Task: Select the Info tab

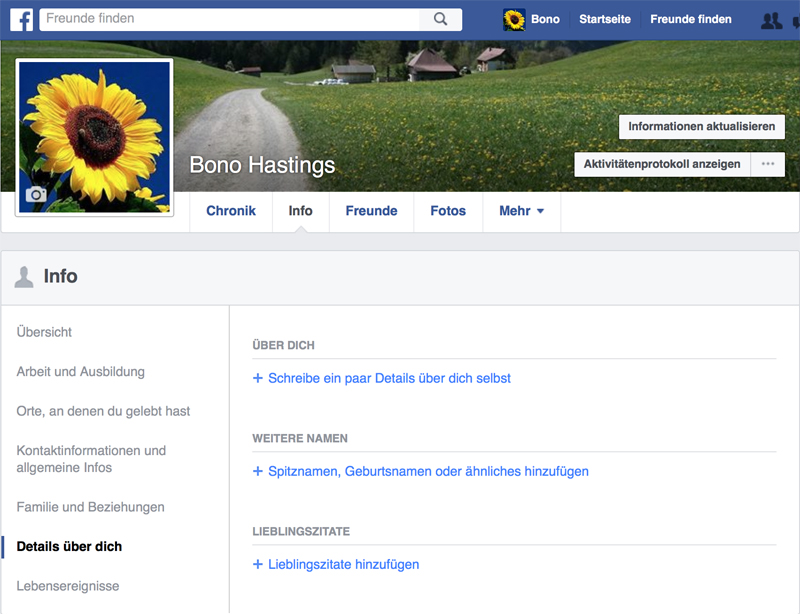Action: [x=301, y=211]
